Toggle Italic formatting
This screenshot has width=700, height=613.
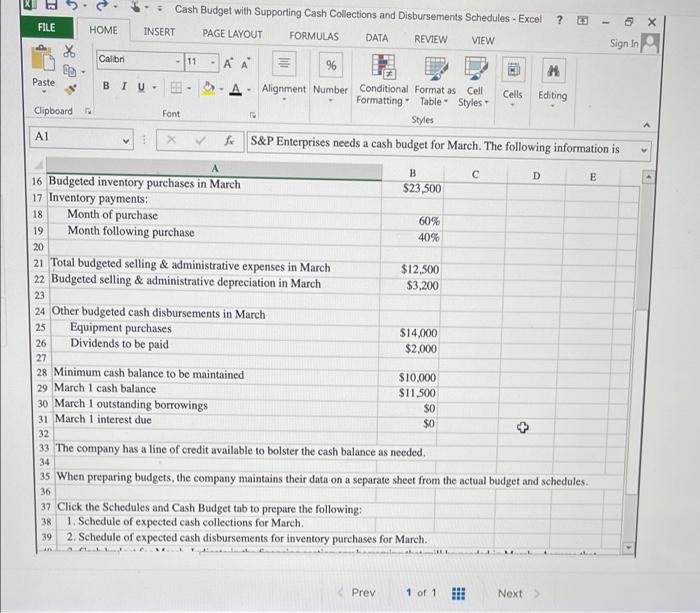click(x=124, y=86)
